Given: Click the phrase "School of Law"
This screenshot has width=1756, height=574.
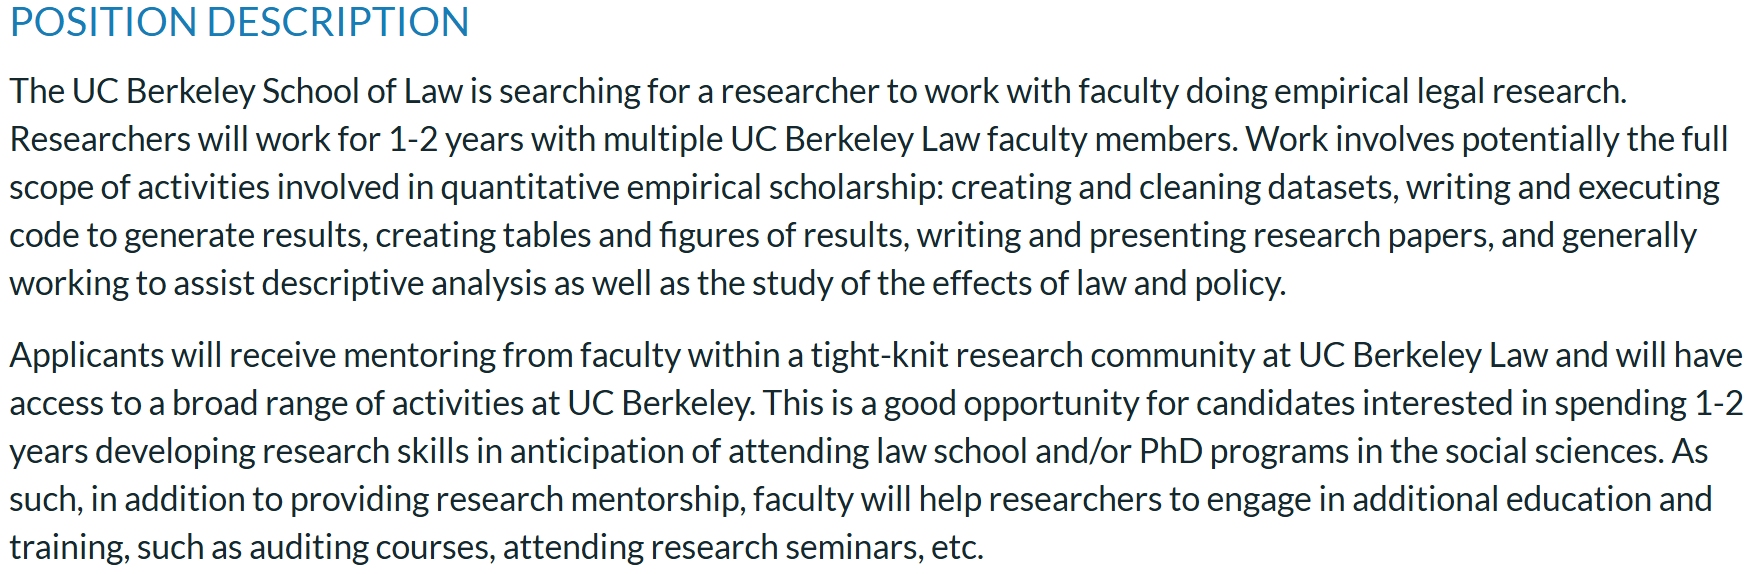Looking at the screenshot, I should click(x=362, y=91).
